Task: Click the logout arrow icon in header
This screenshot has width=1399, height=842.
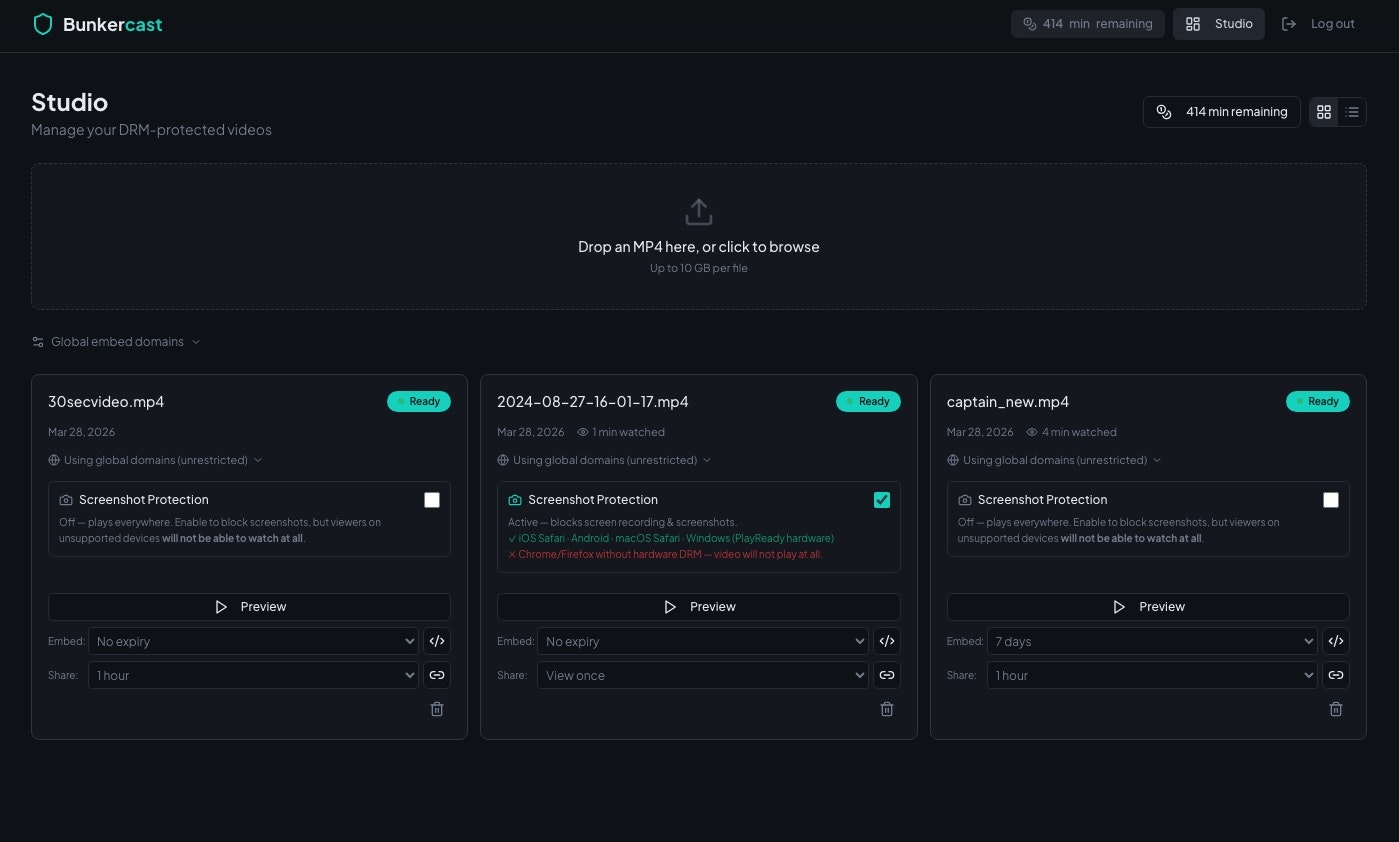Action: coord(1289,24)
